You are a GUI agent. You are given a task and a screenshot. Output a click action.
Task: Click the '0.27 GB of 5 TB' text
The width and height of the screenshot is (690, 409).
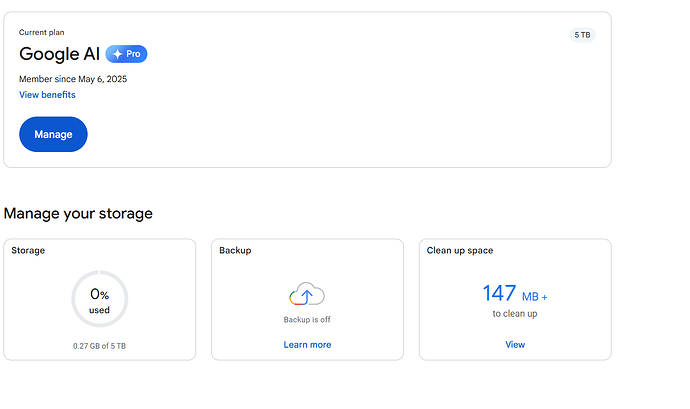99,346
